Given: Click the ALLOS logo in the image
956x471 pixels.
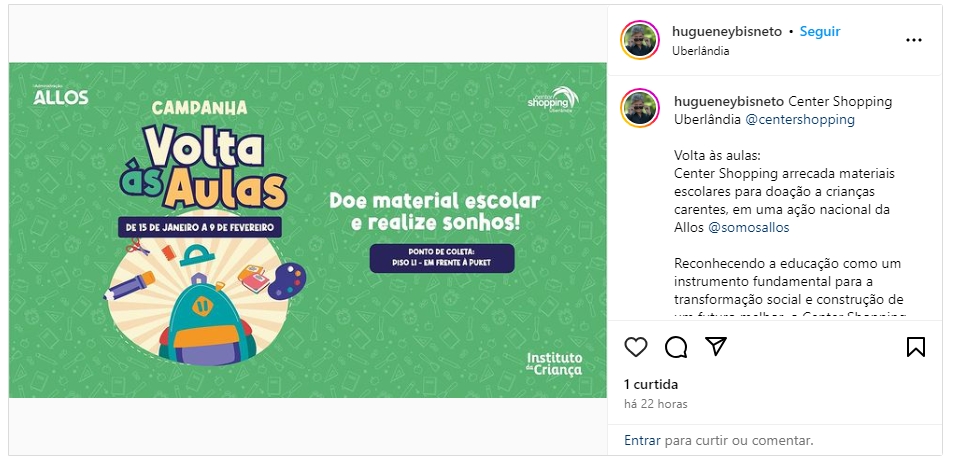Looking at the screenshot, I should [x=60, y=95].
